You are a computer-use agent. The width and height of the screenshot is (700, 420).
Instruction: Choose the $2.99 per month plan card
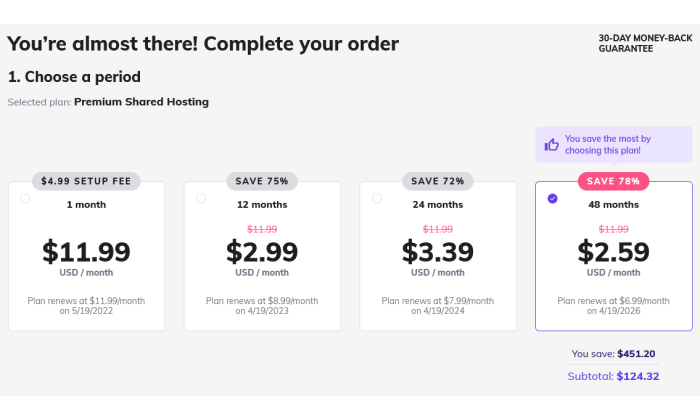tap(262, 256)
